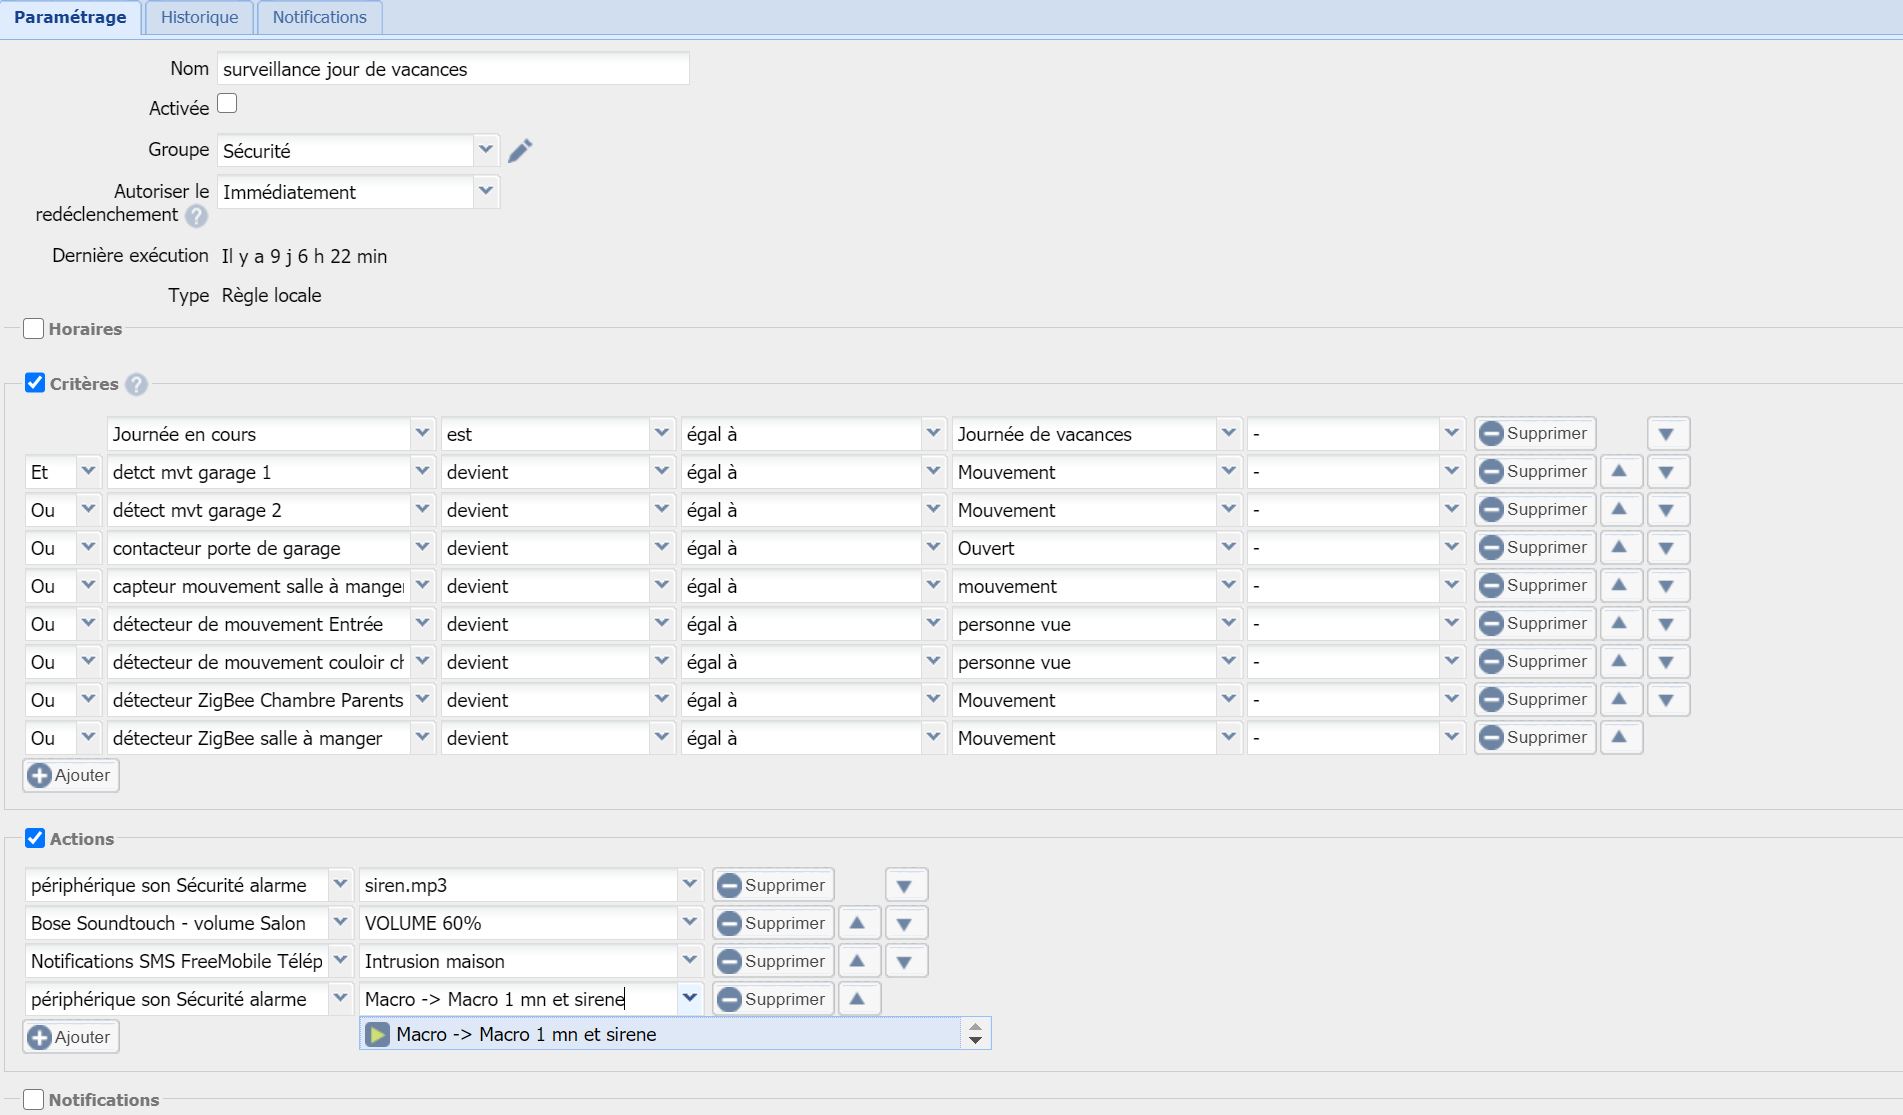Switch to the Paramétrage tab
The image size is (1903, 1115).
click(x=70, y=17)
